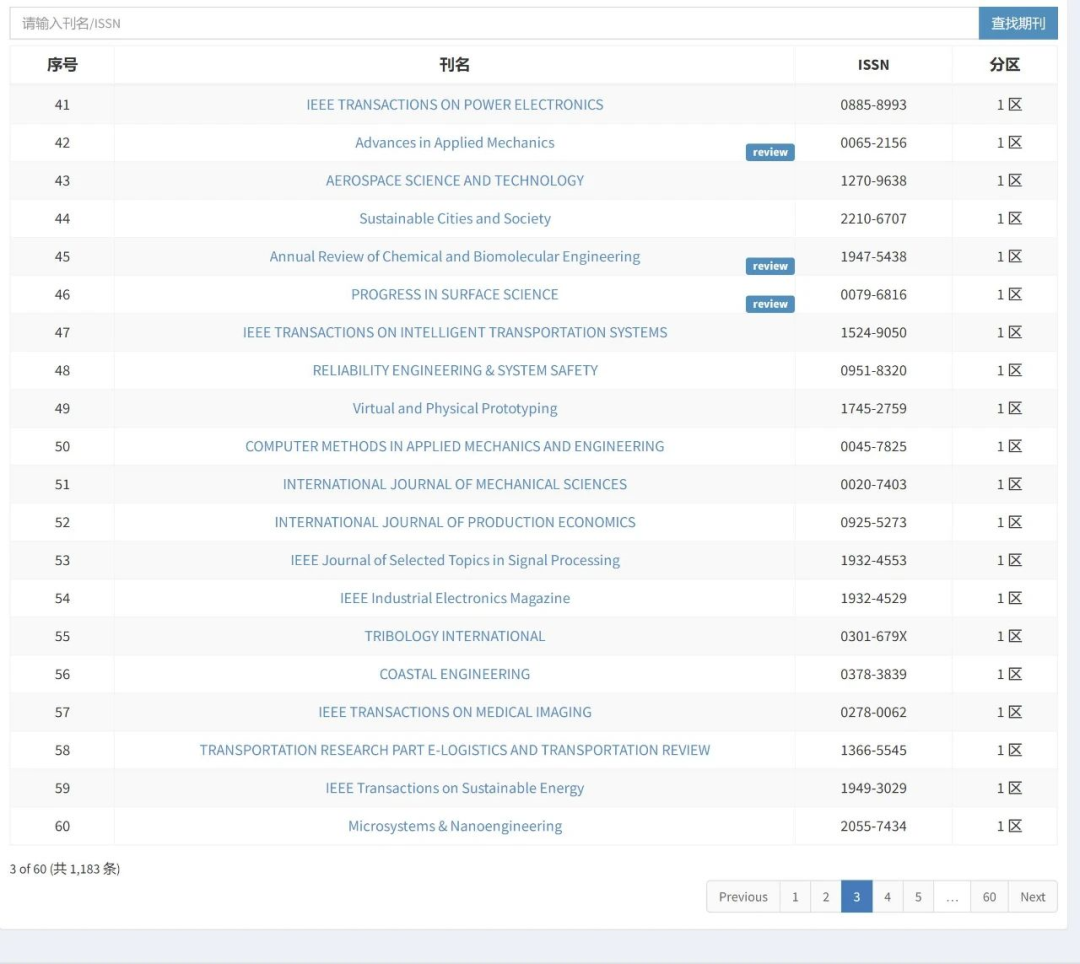Screen dimensions: 1080x964
Task: Go to Previous page of results
Action: point(743,897)
